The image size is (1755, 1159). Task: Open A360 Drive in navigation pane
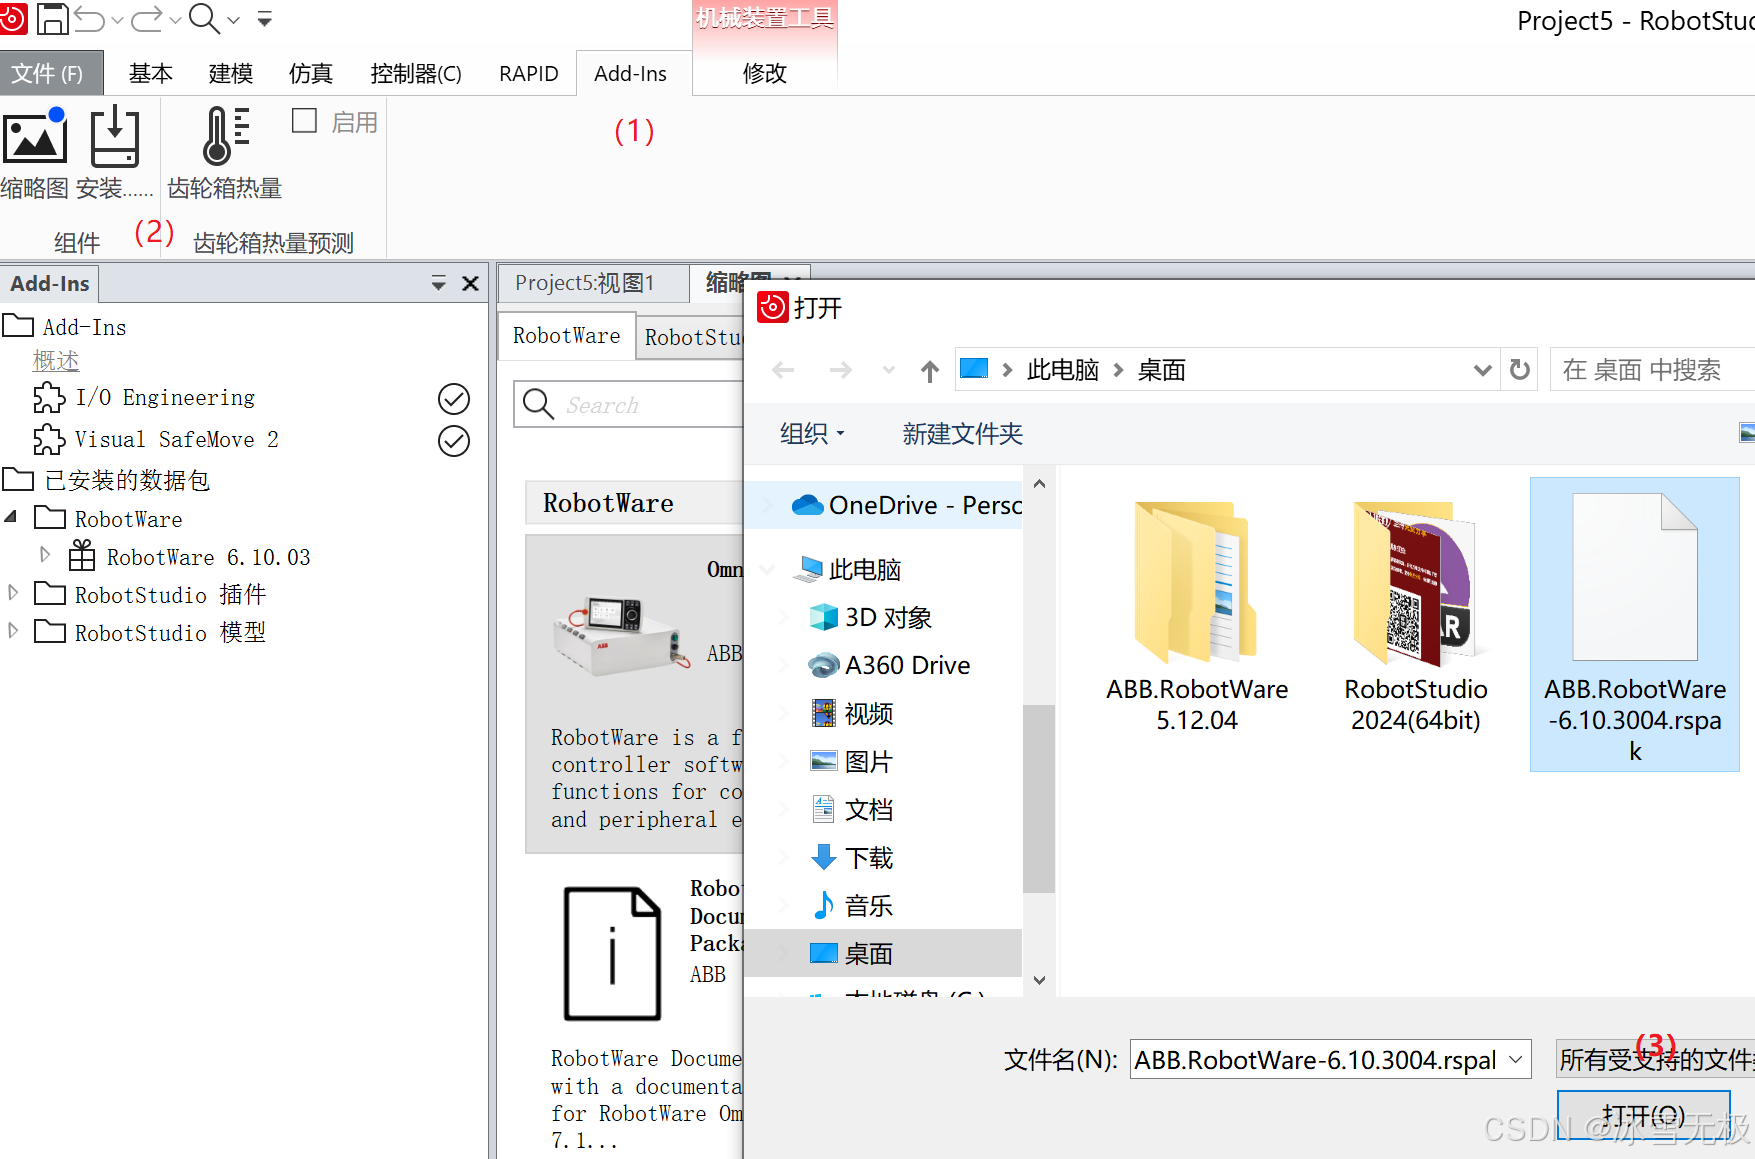pyautogui.click(x=889, y=666)
